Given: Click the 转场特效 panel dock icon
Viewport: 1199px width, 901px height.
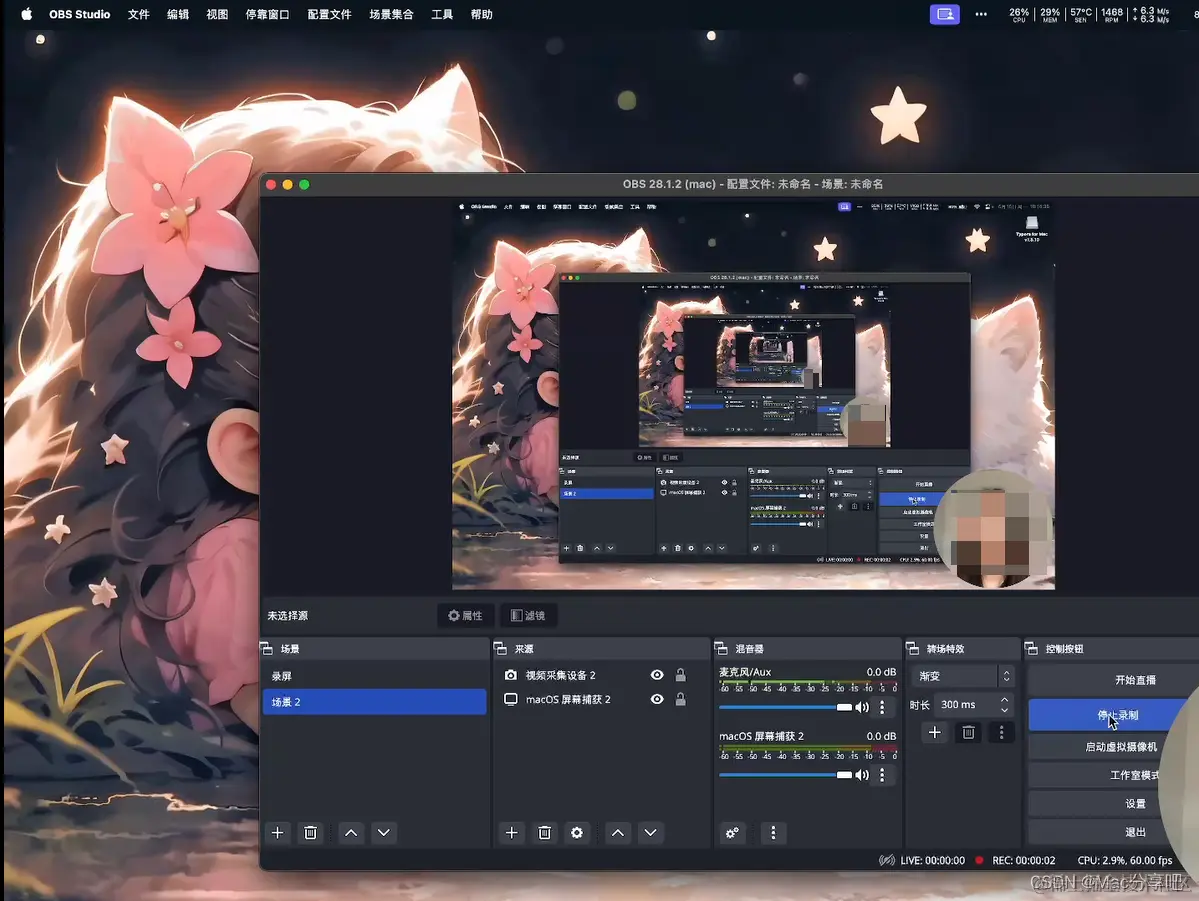Looking at the screenshot, I should 912,649.
